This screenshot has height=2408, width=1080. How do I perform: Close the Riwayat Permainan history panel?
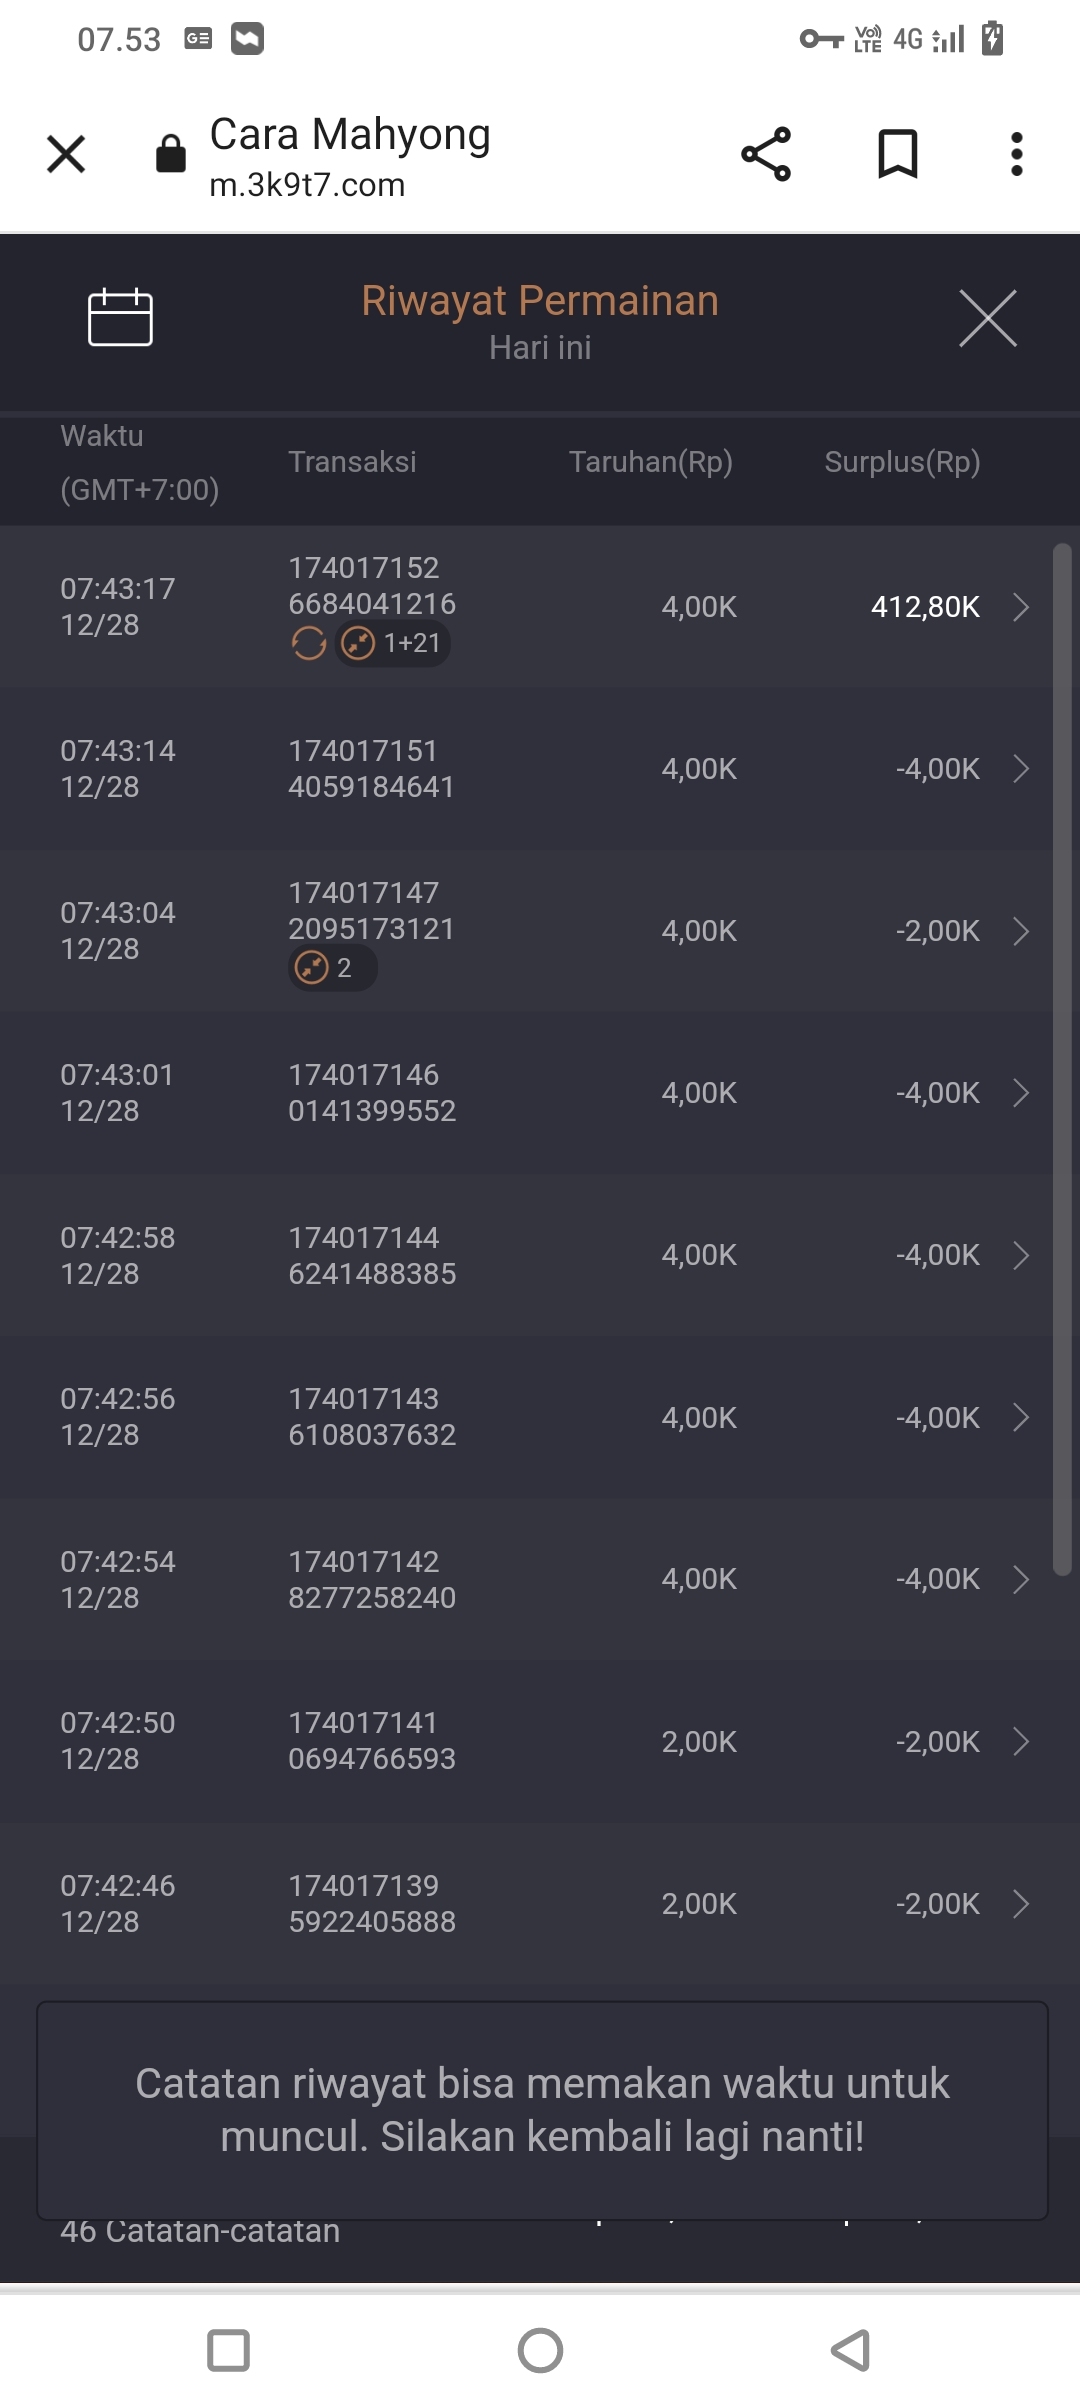point(987,319)
